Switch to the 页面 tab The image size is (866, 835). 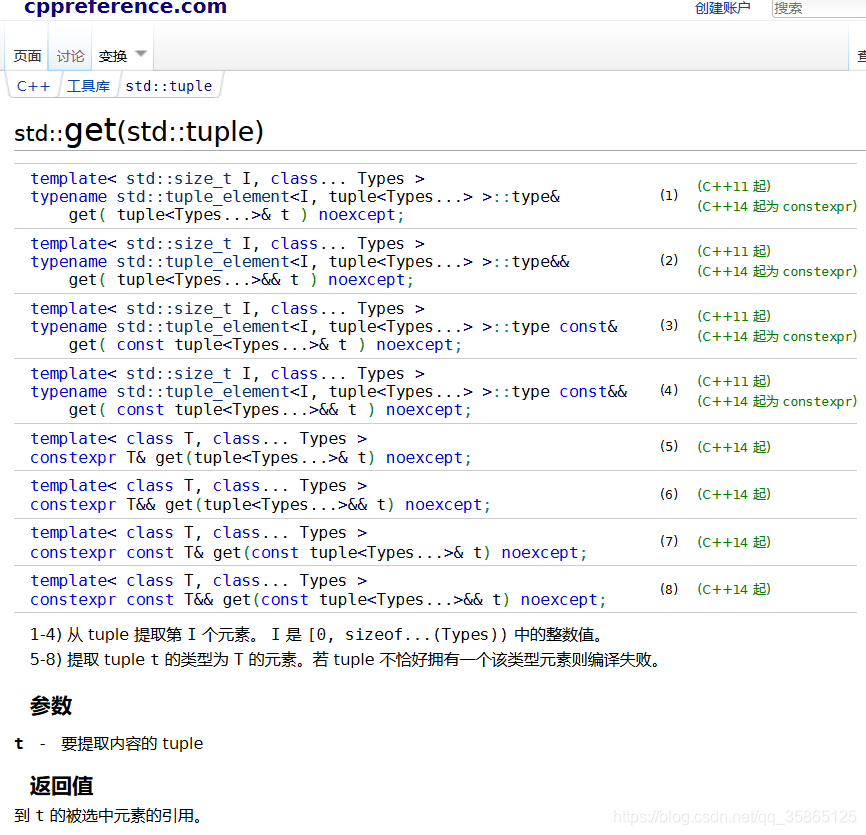pos(27,56)
